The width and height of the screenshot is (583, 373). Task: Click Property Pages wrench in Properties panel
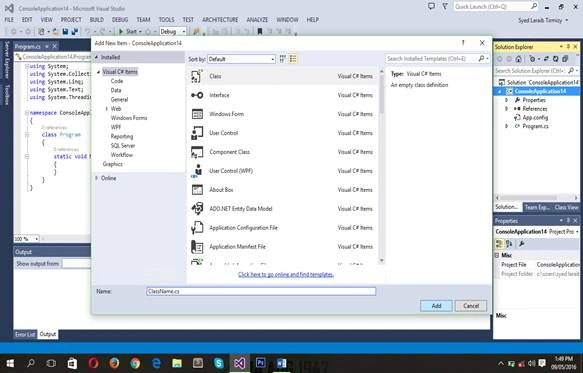(x=521, y=244)
